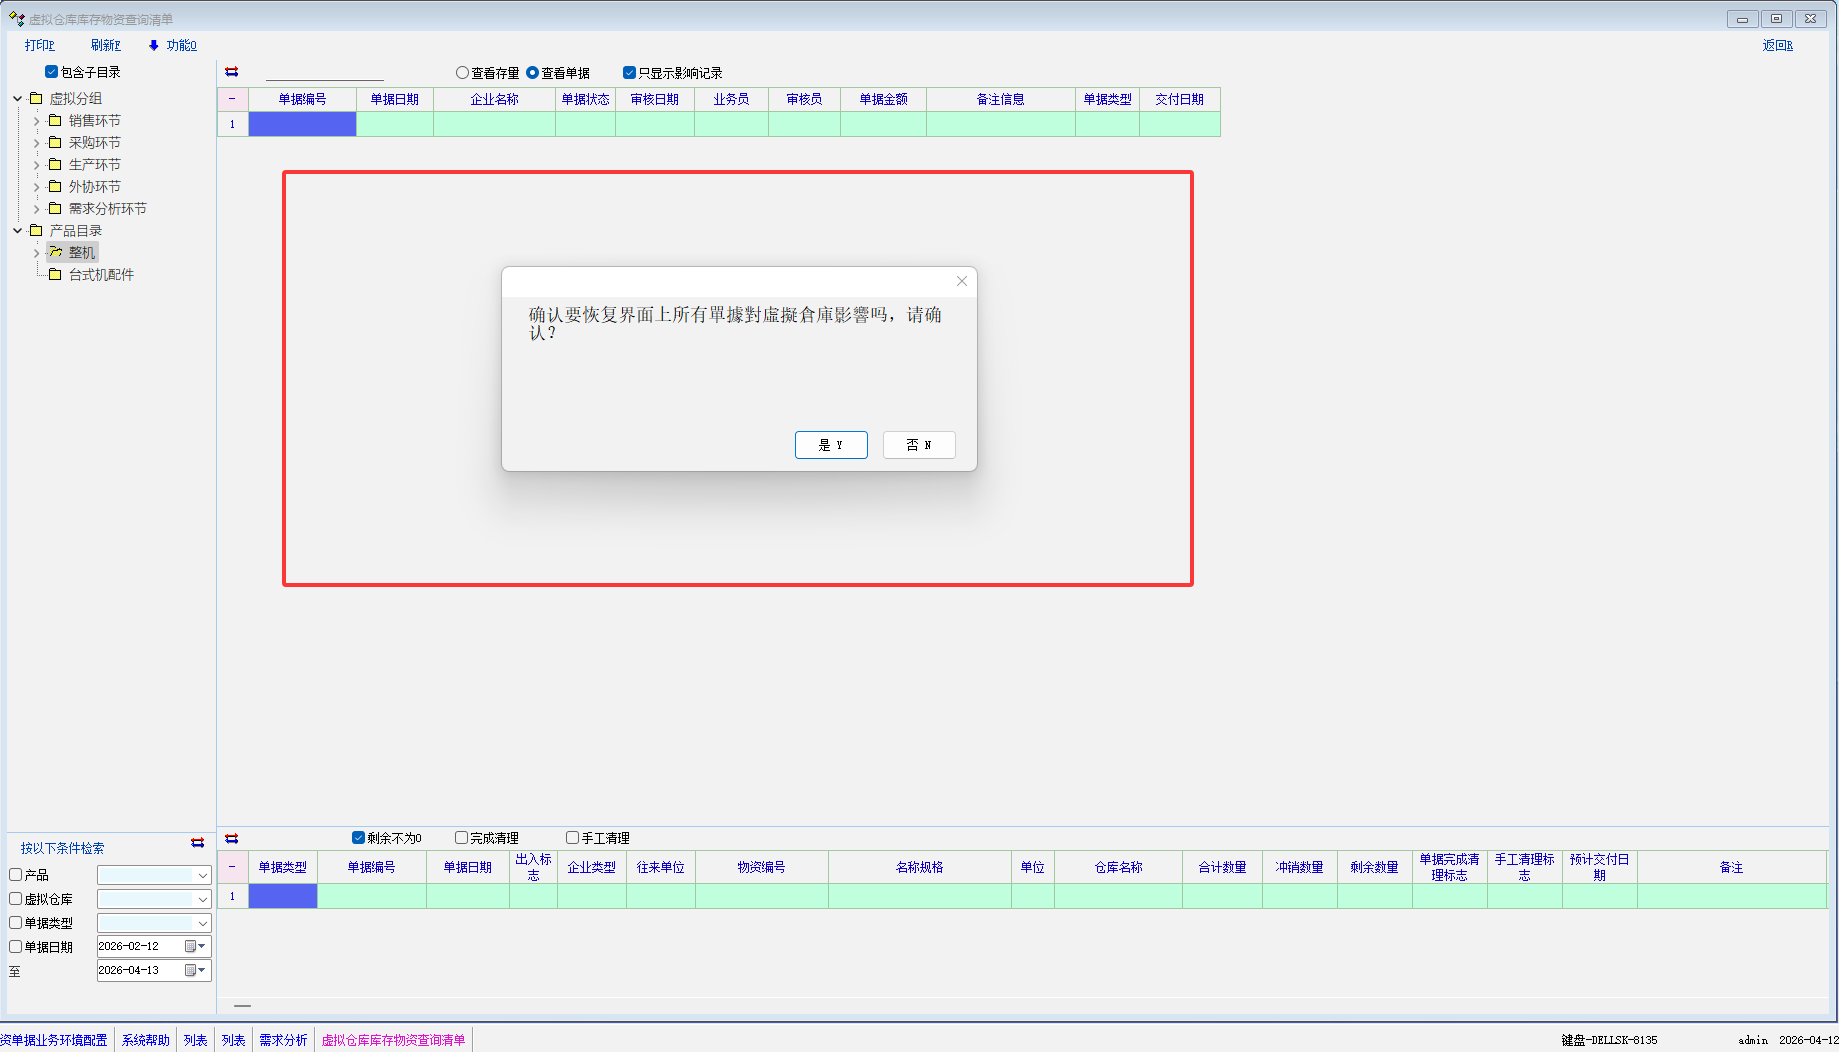Select the 查看存量 radio button
This screenshot has height=1052, width=1839.
click(x=462, y=73)
